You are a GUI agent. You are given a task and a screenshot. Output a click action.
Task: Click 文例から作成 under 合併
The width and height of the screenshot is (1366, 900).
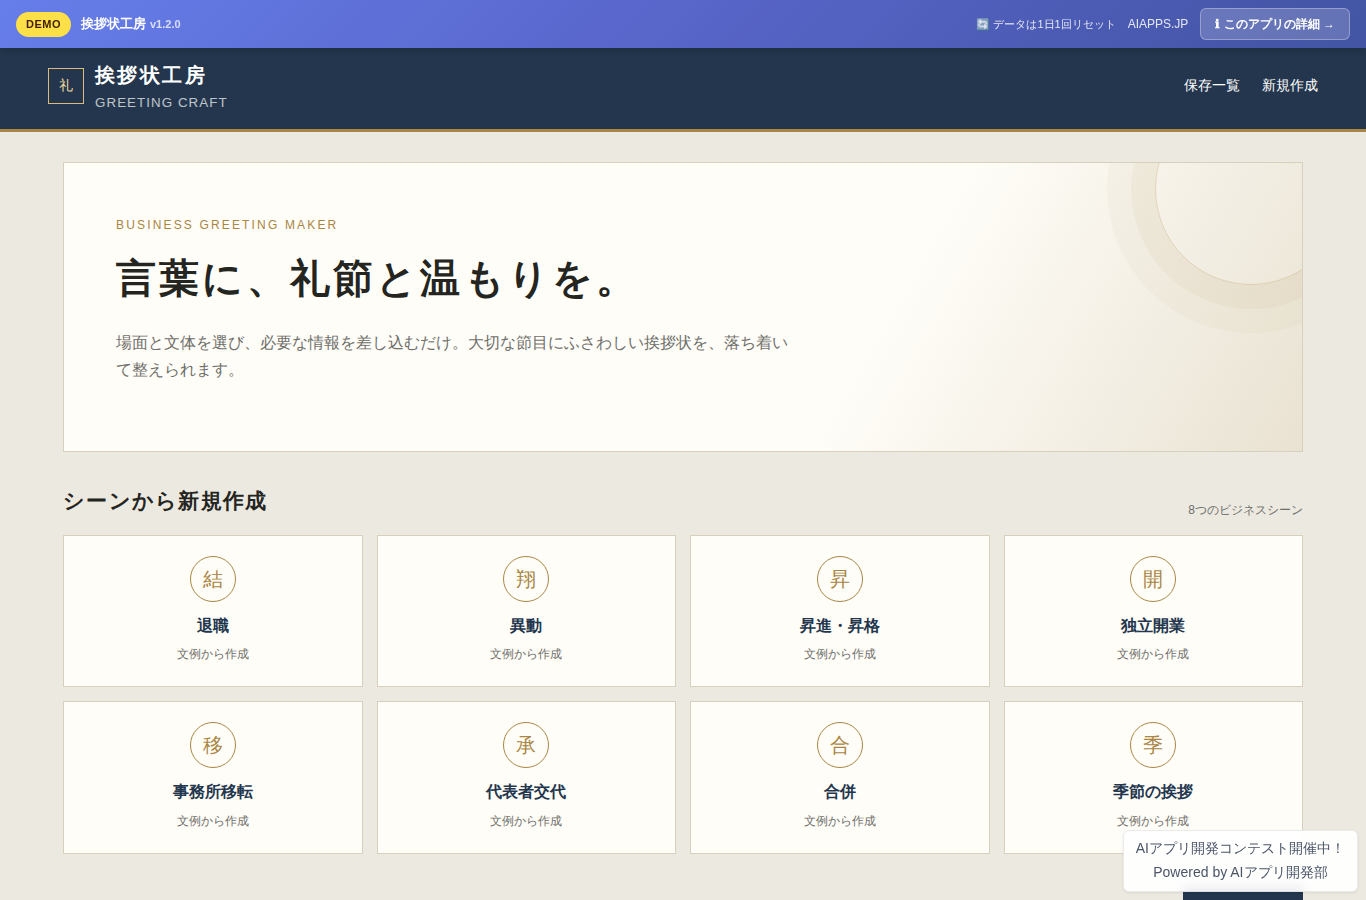[x=840, y=821]
